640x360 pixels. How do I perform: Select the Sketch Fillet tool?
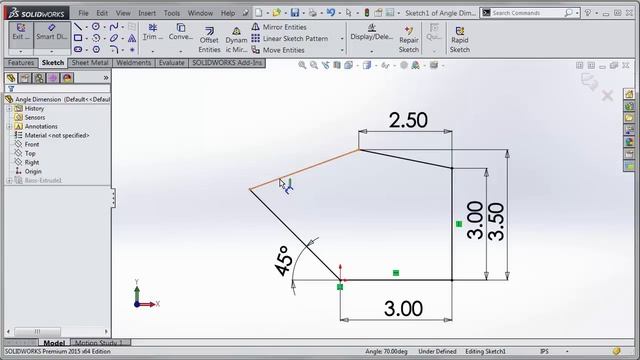pyautogui.click(x=114, y=49)
